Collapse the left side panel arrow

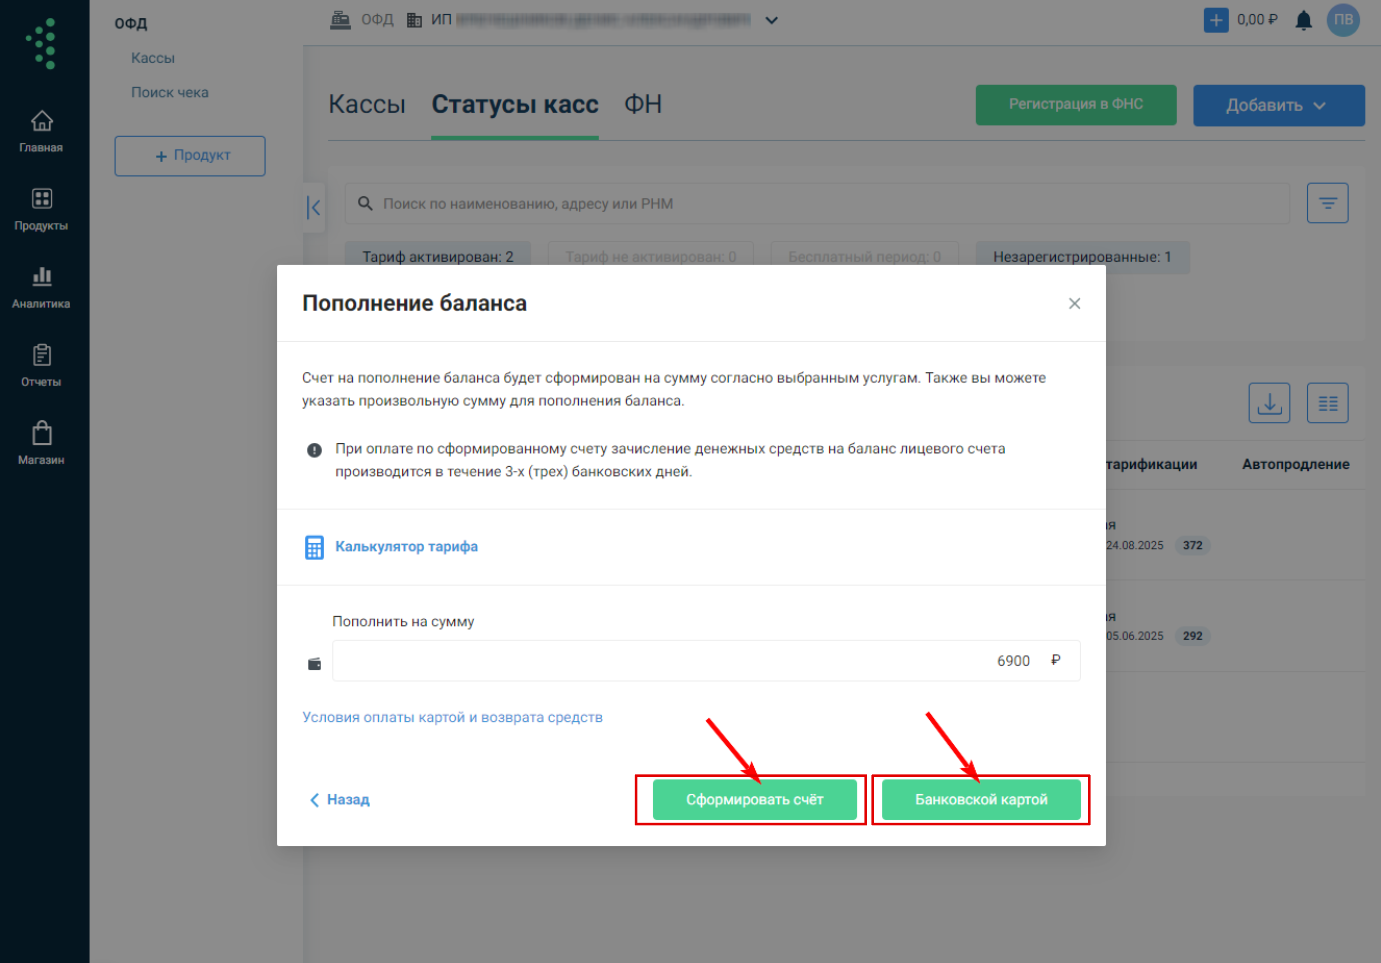pos(314,208)
